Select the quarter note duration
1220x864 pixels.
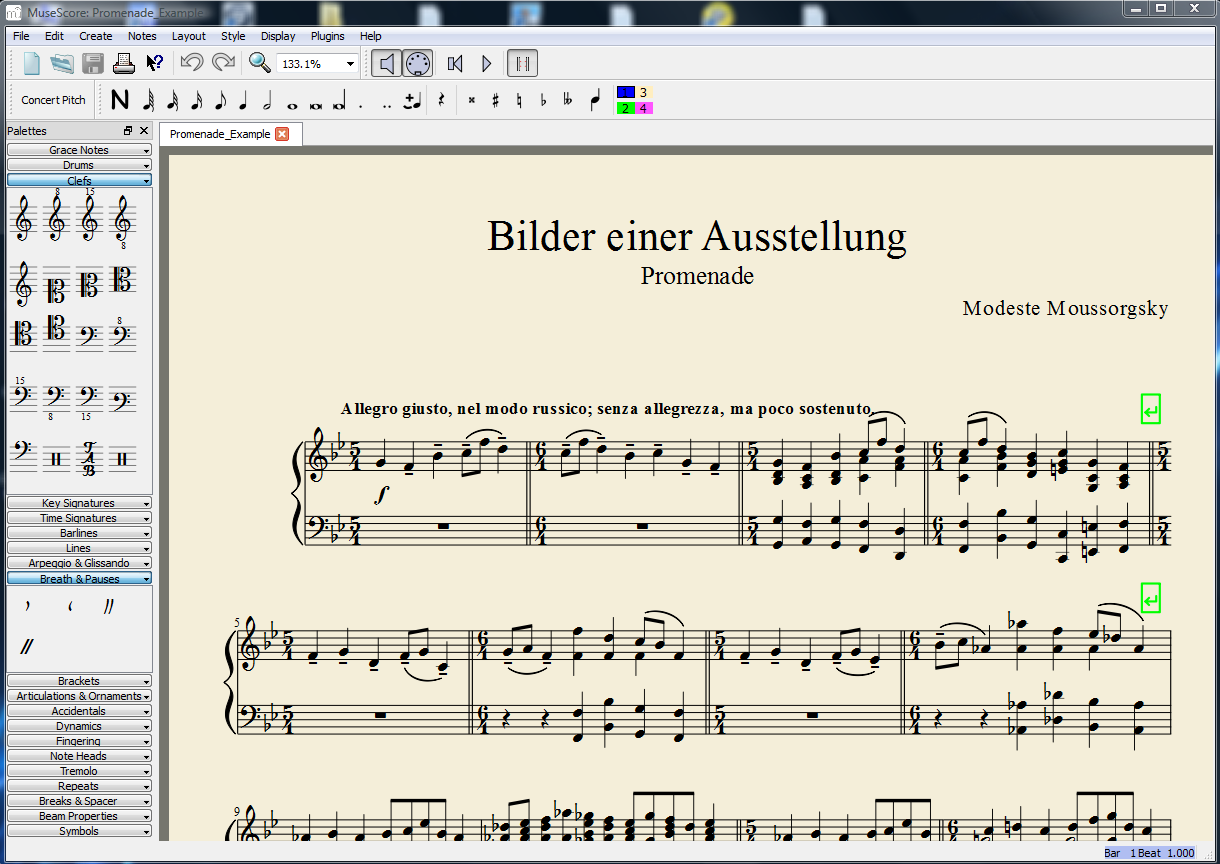[243, 100]
